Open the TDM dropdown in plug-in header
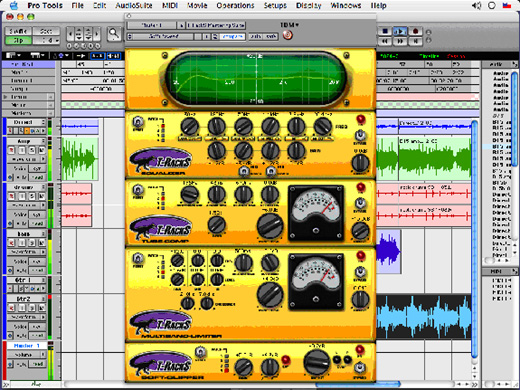 pos(289,25)
